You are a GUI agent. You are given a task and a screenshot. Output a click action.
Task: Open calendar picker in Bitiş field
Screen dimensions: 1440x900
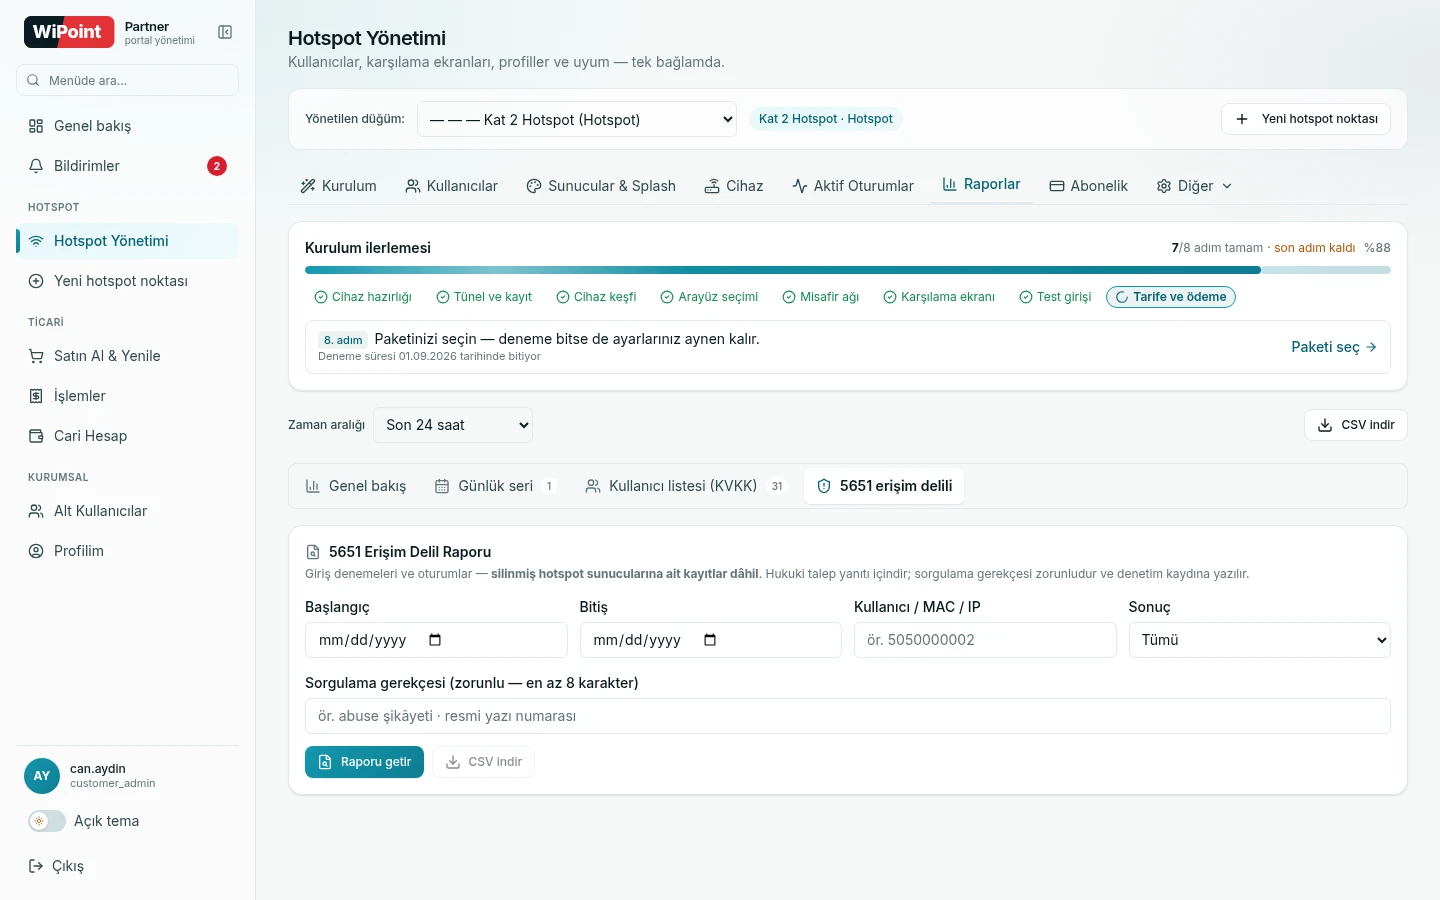tap(710, 640)
